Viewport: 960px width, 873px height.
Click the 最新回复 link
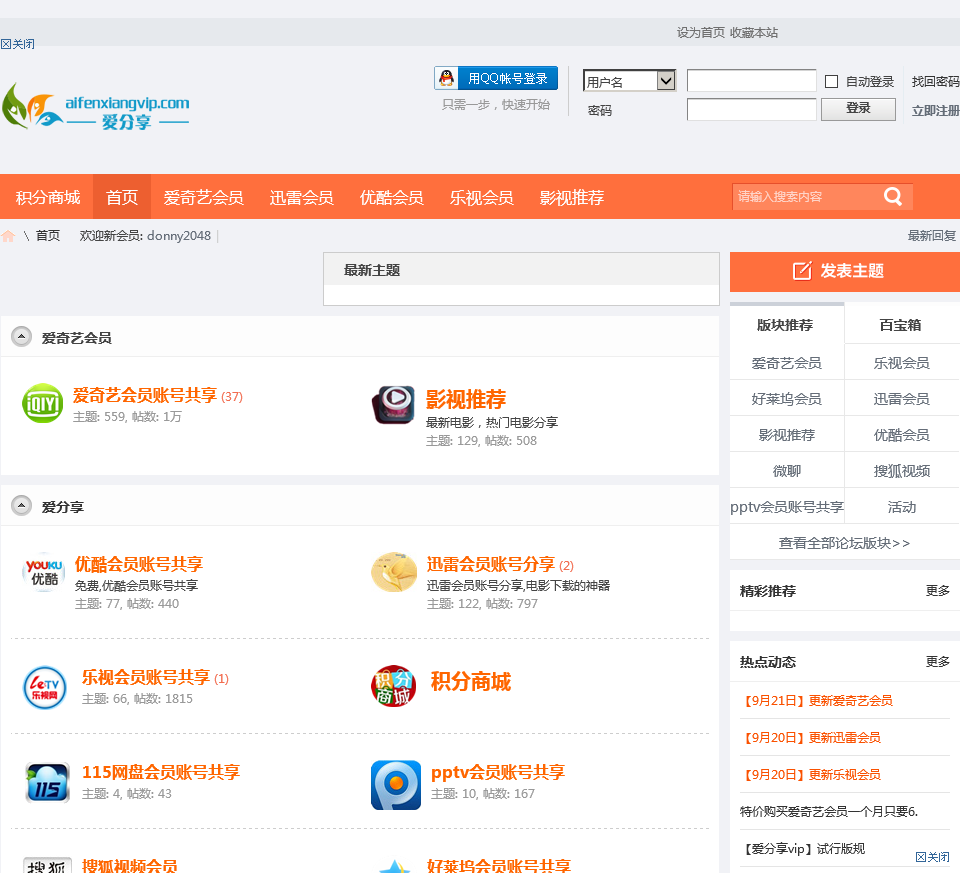[931, 236]
